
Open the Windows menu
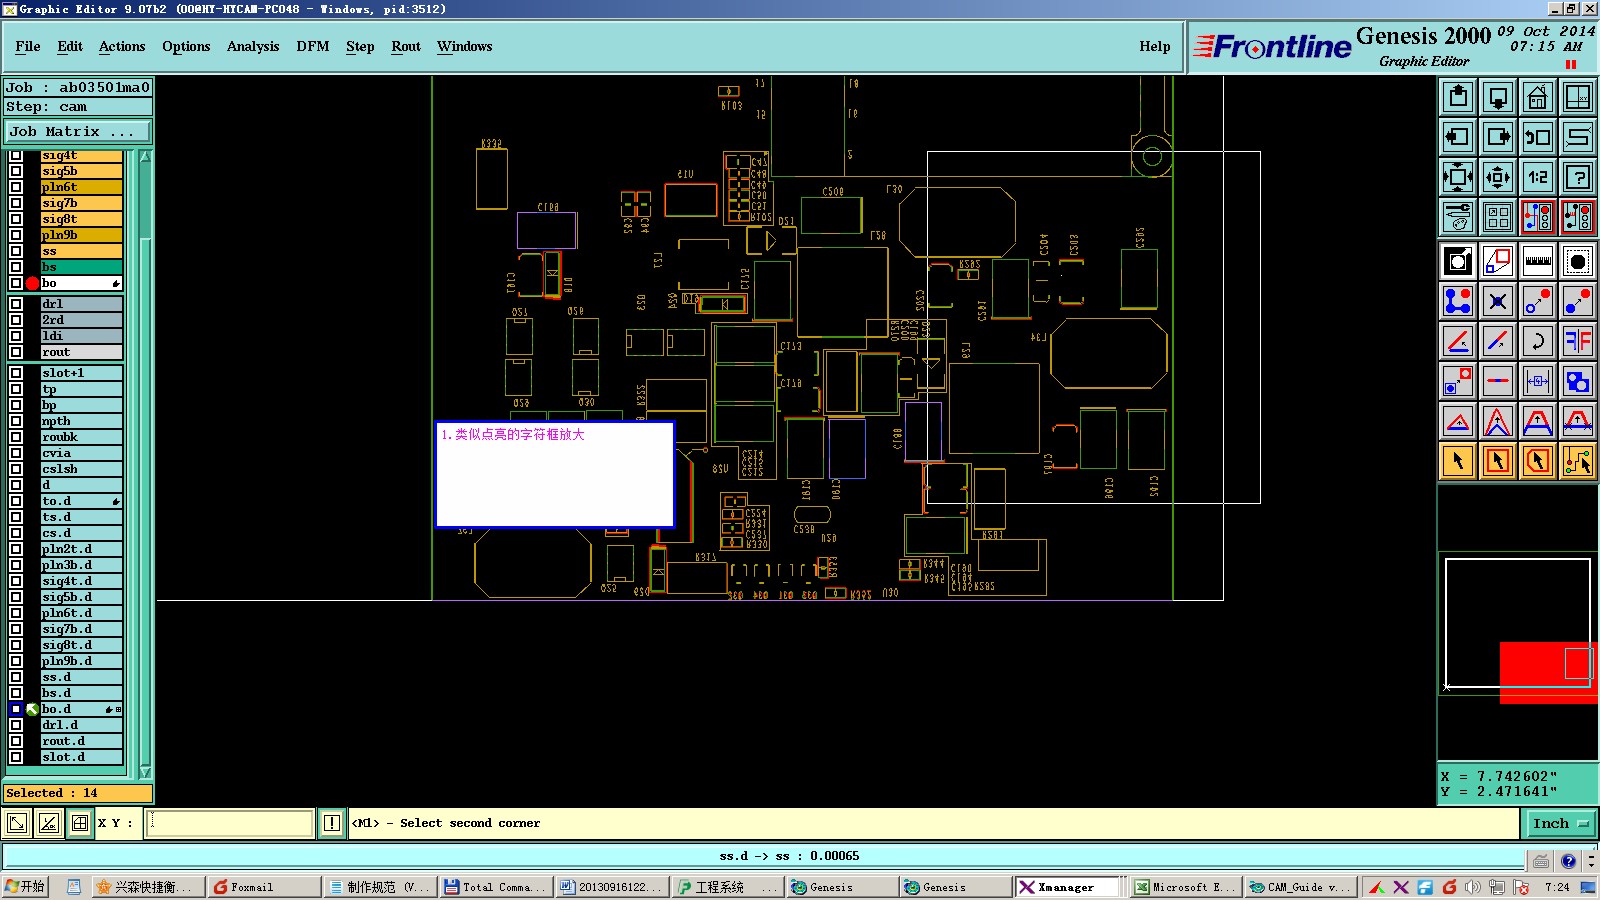click(464, 46)
